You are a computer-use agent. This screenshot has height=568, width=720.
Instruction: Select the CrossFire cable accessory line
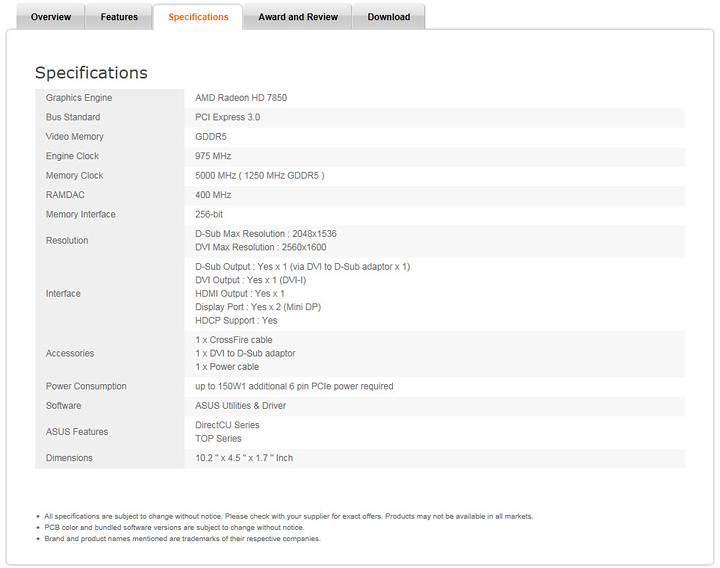(234, 340)
